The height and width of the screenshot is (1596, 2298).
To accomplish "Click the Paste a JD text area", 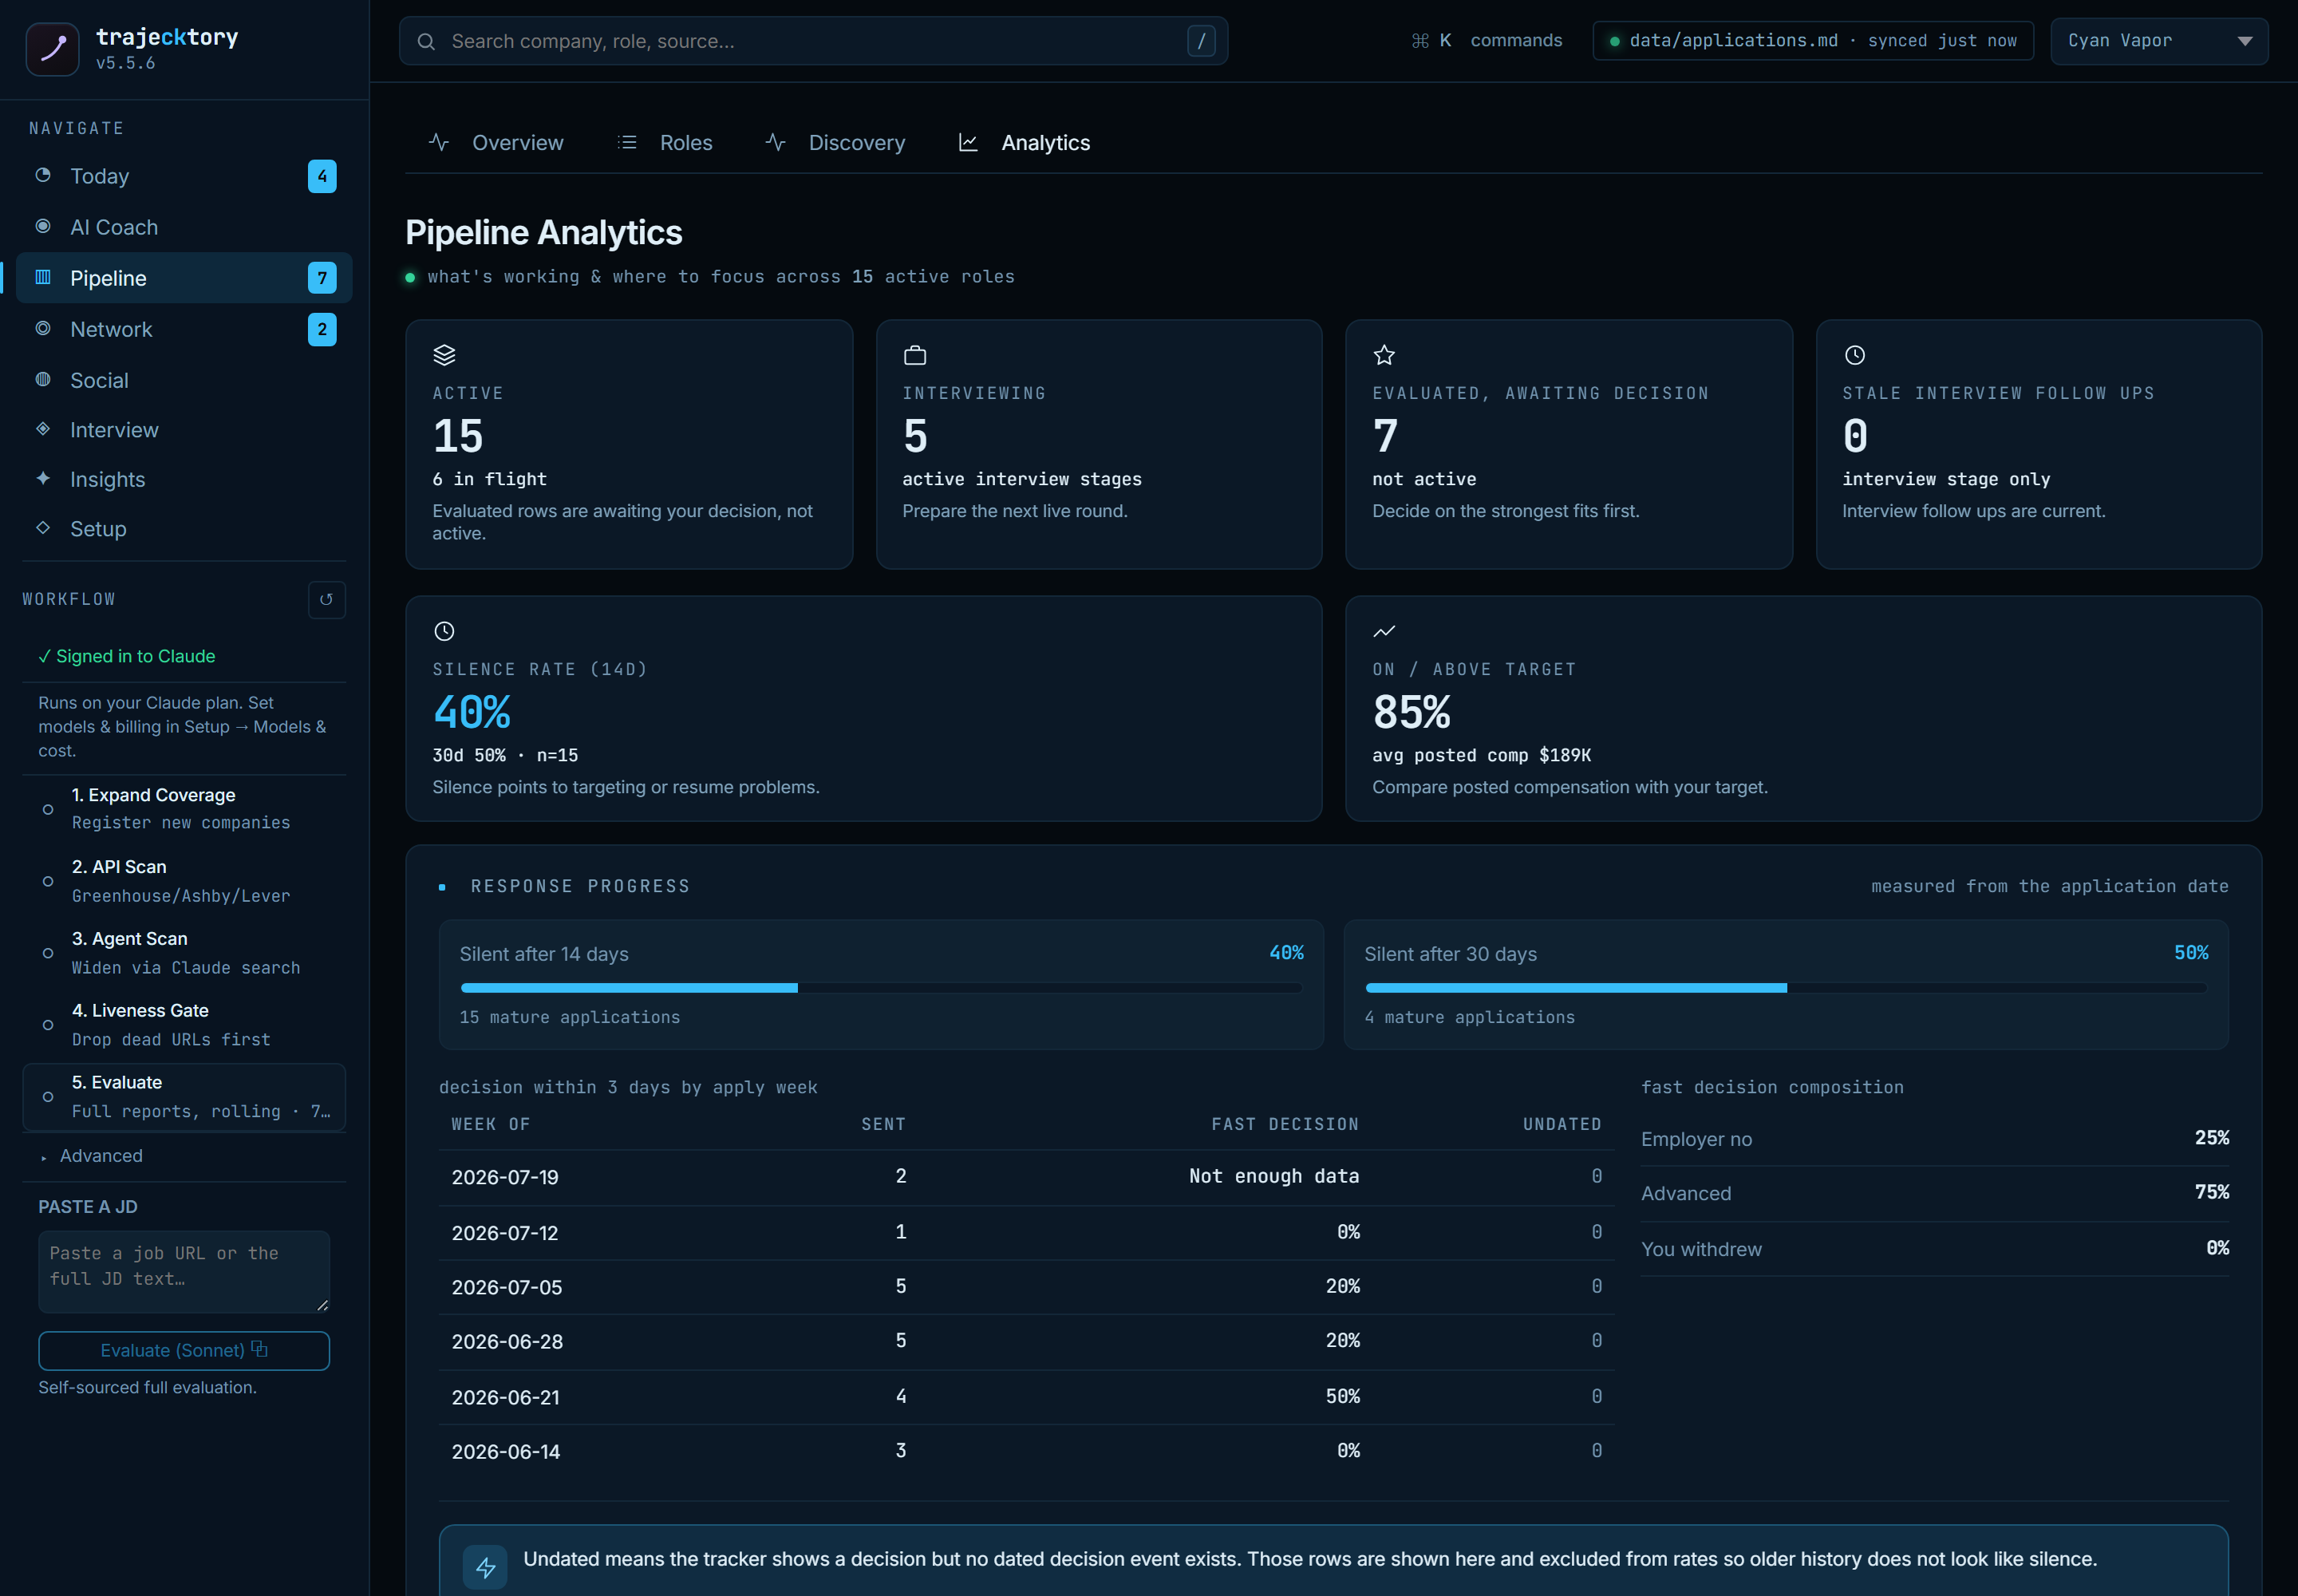I will click(184, 1271).
